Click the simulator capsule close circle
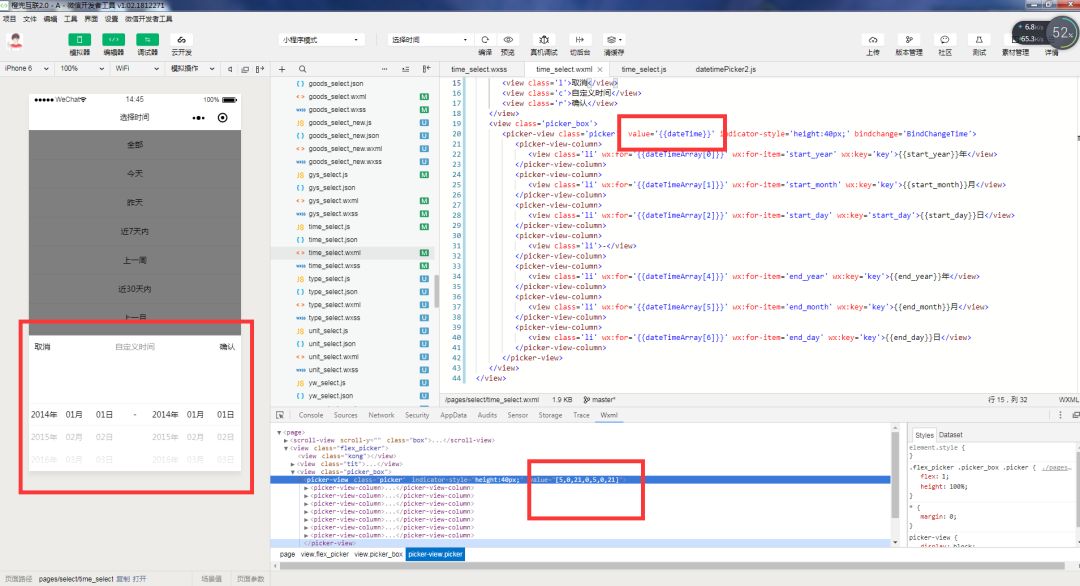Image resolution: width=1080 pixels, height=586 pixels. coord(222,118)
